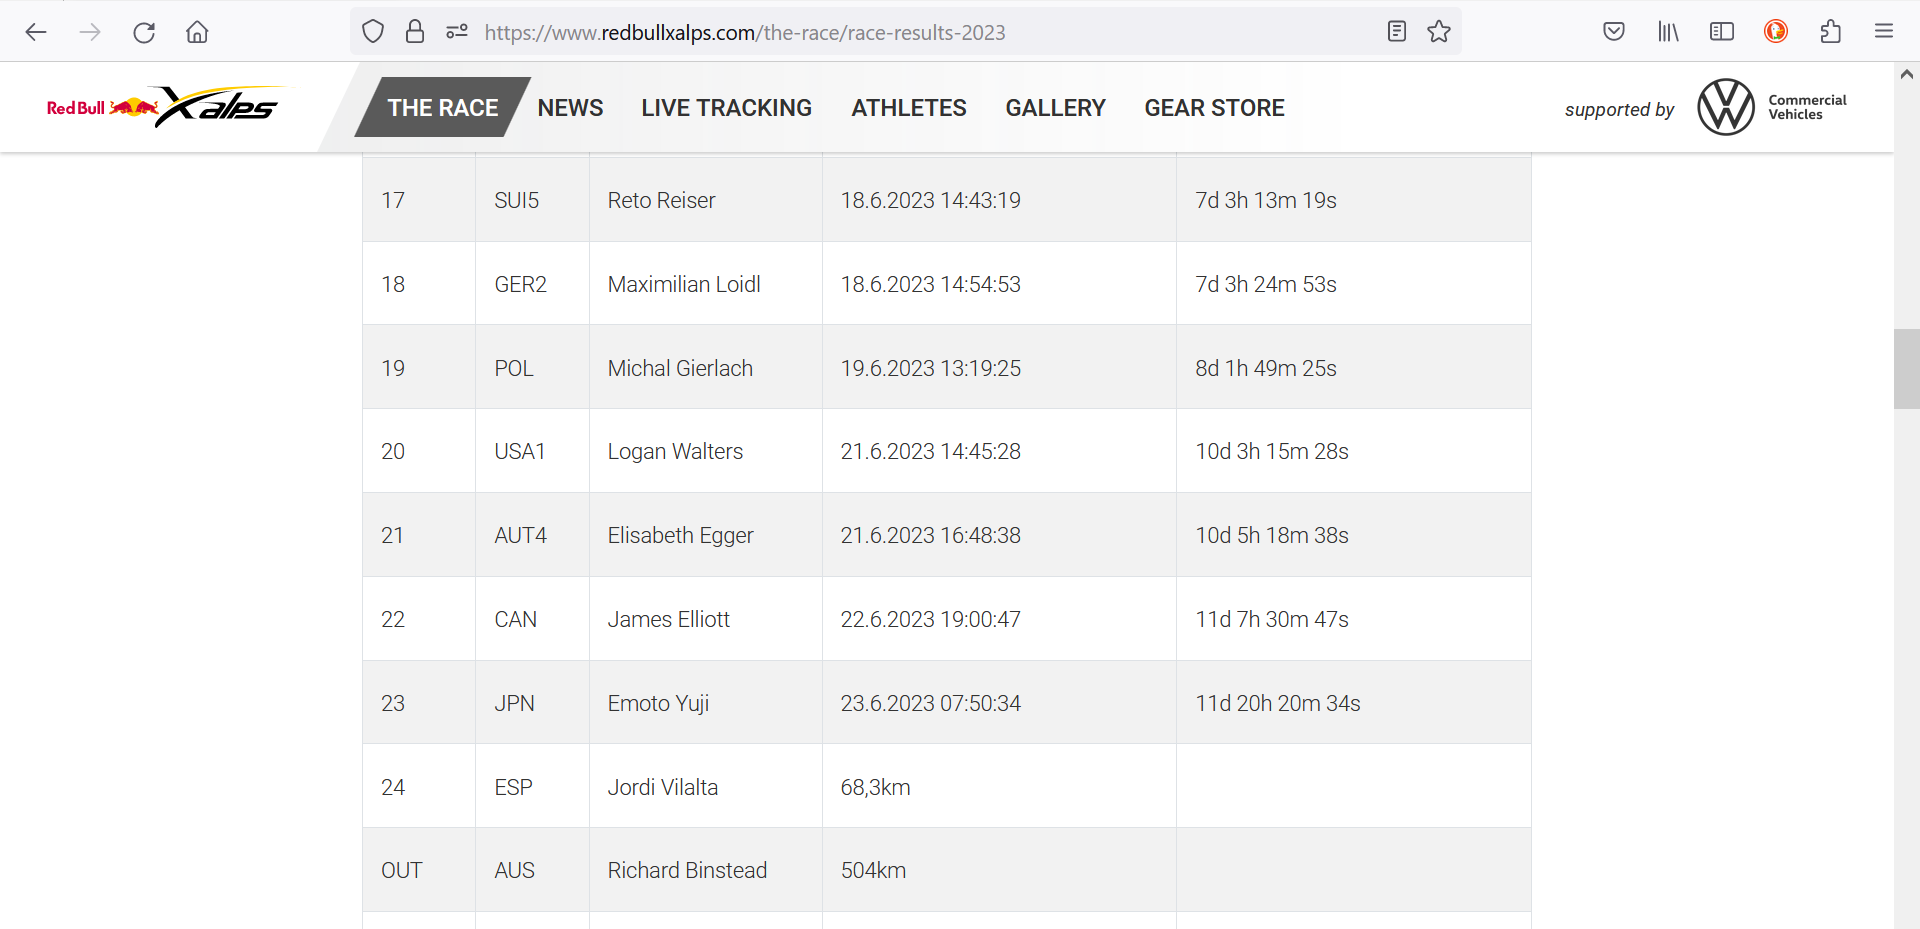The image size is (1920, 929).
Task: Click duration 7d 3h 13m 19s
Action: coord(1265,200)
